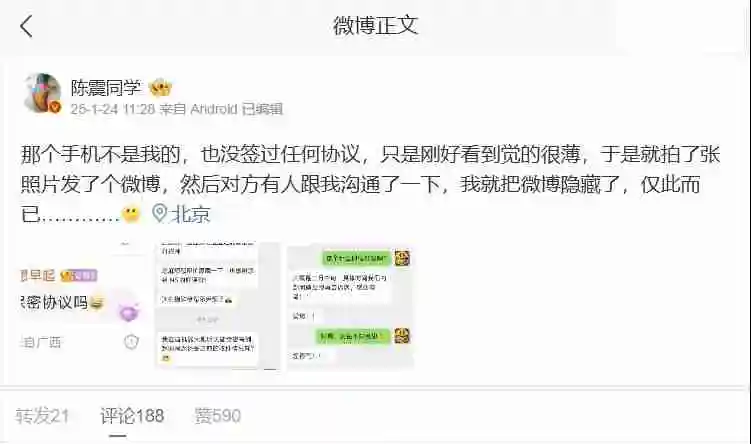Open 陈震同学's profile avatar
The width and height of the screenshot is (751, 444).
43,93
